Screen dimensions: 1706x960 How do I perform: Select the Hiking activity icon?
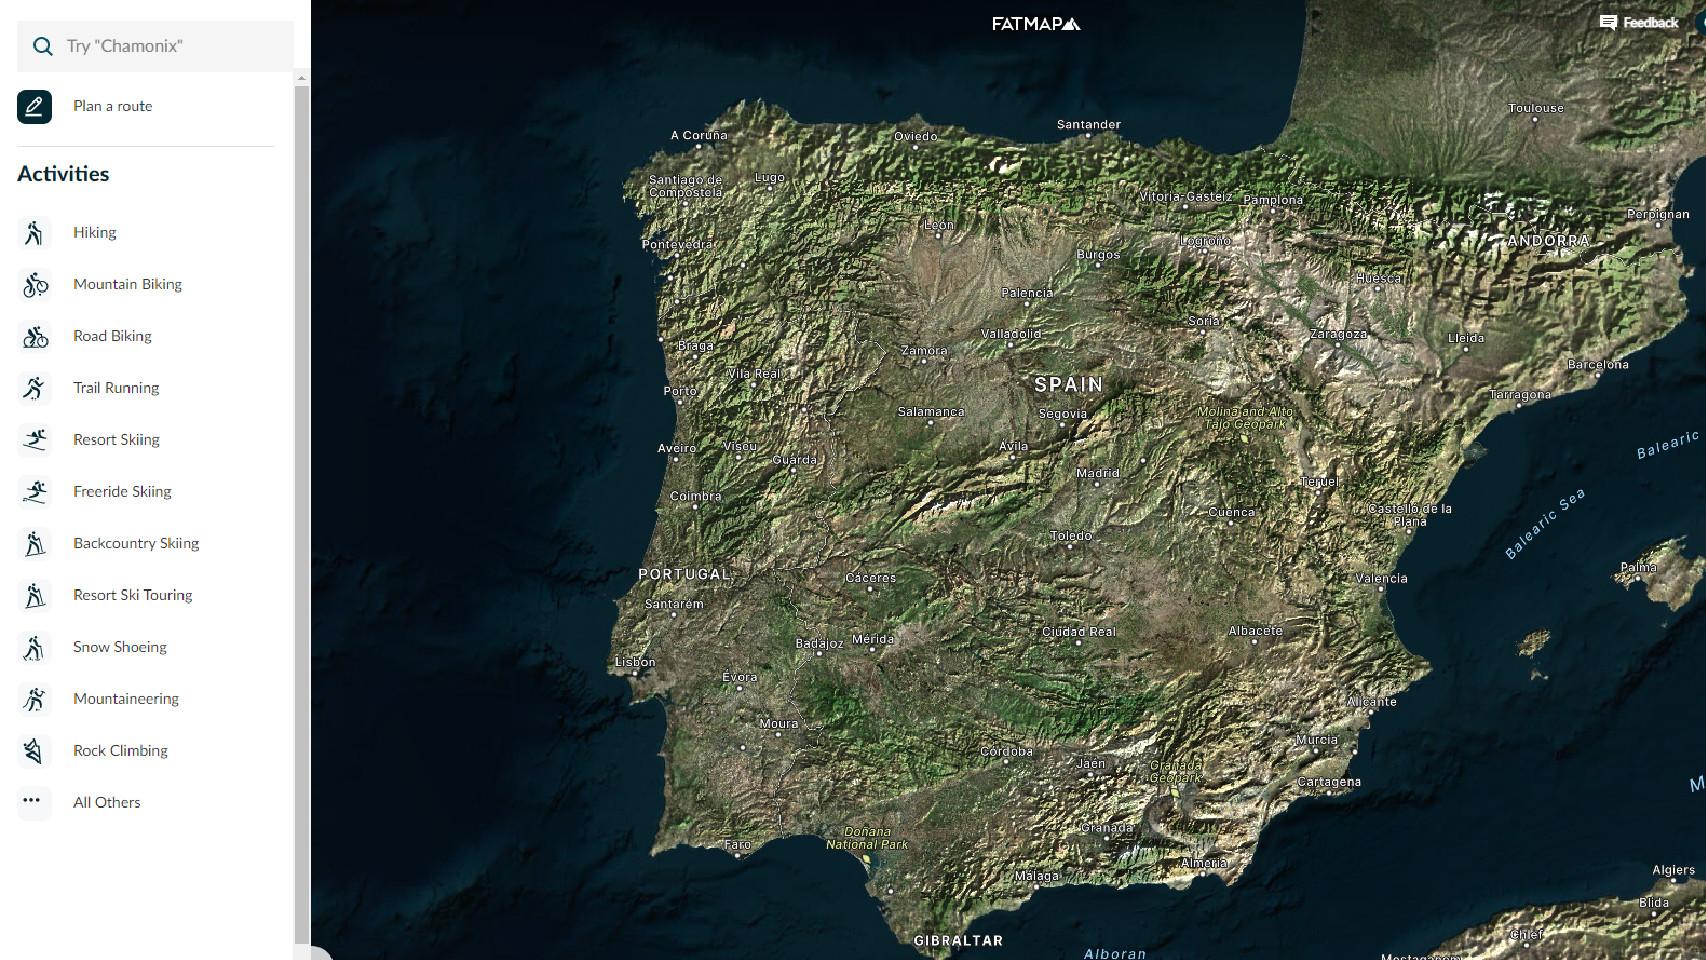click(x=34, y=233)
